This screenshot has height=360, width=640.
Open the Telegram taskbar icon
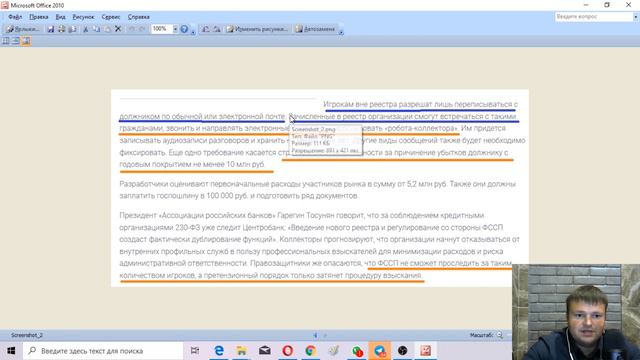point(380,351)
